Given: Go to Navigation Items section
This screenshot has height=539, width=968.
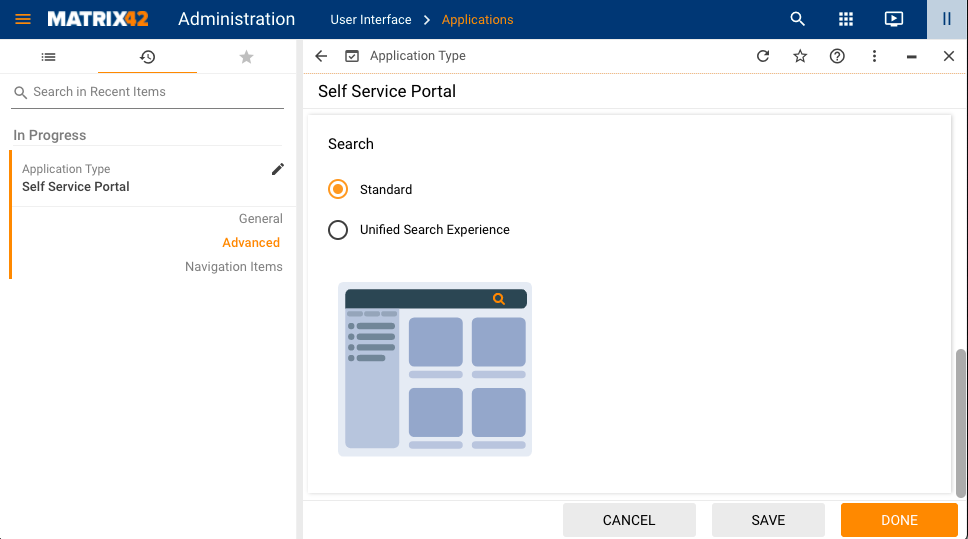Looking at the screenshot, I should pyautogui.click(x=233, y=267).
